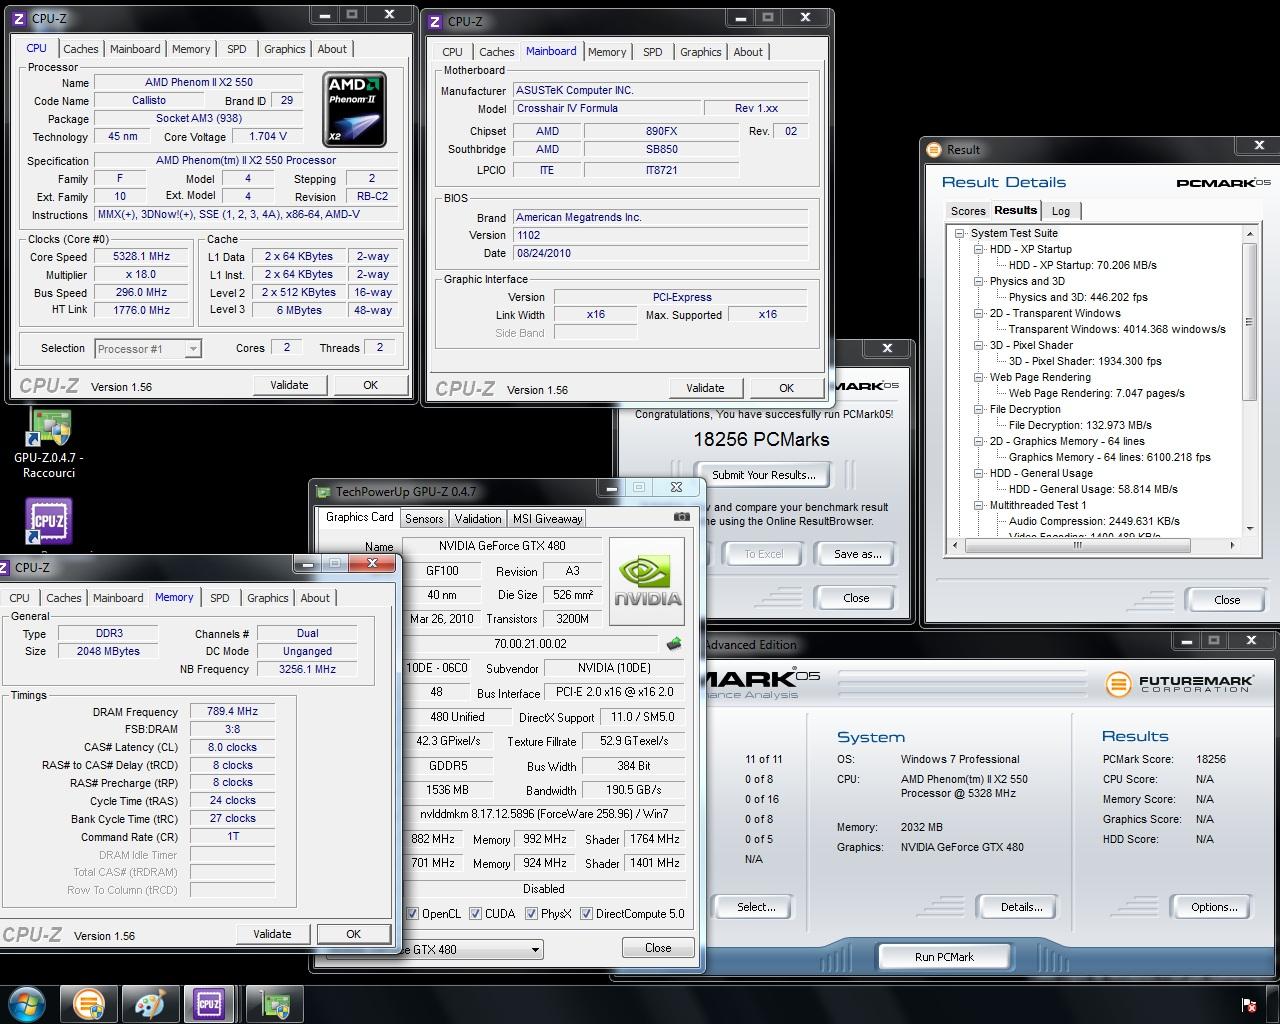1280x1024 pixels.
Task: Click Save as button in PCMark
Action: click(857, 554)
